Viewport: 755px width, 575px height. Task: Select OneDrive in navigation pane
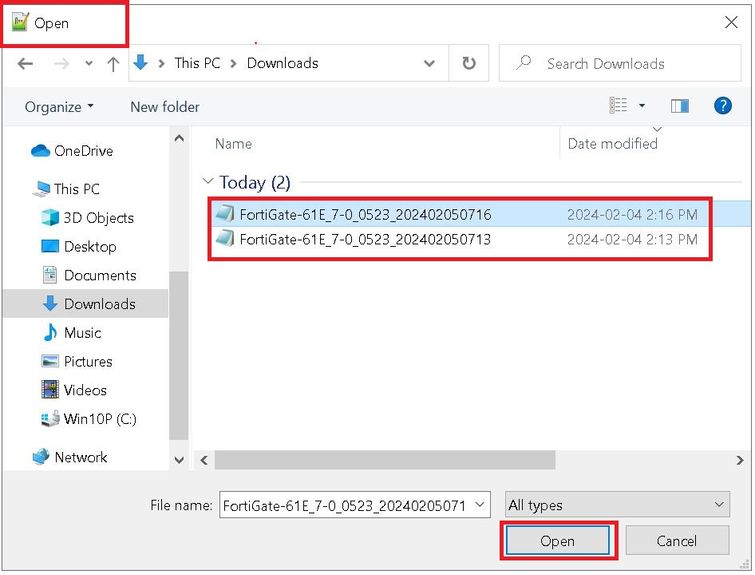(72, 151)
